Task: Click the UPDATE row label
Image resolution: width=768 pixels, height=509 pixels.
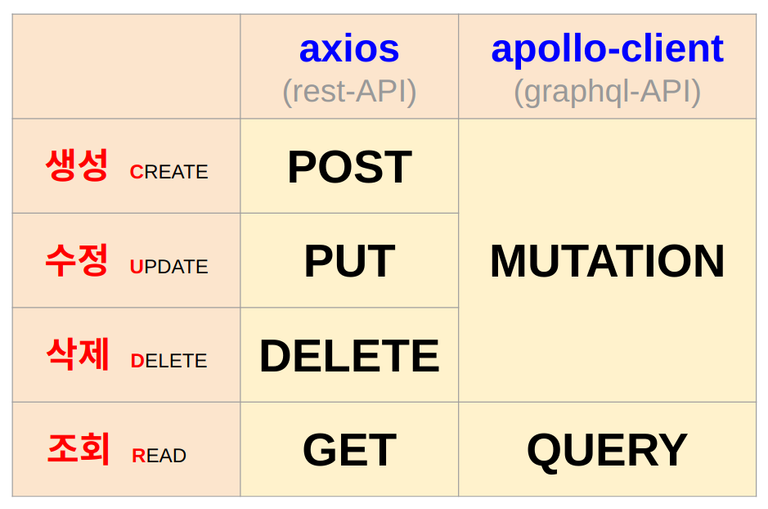Action: 169,267
